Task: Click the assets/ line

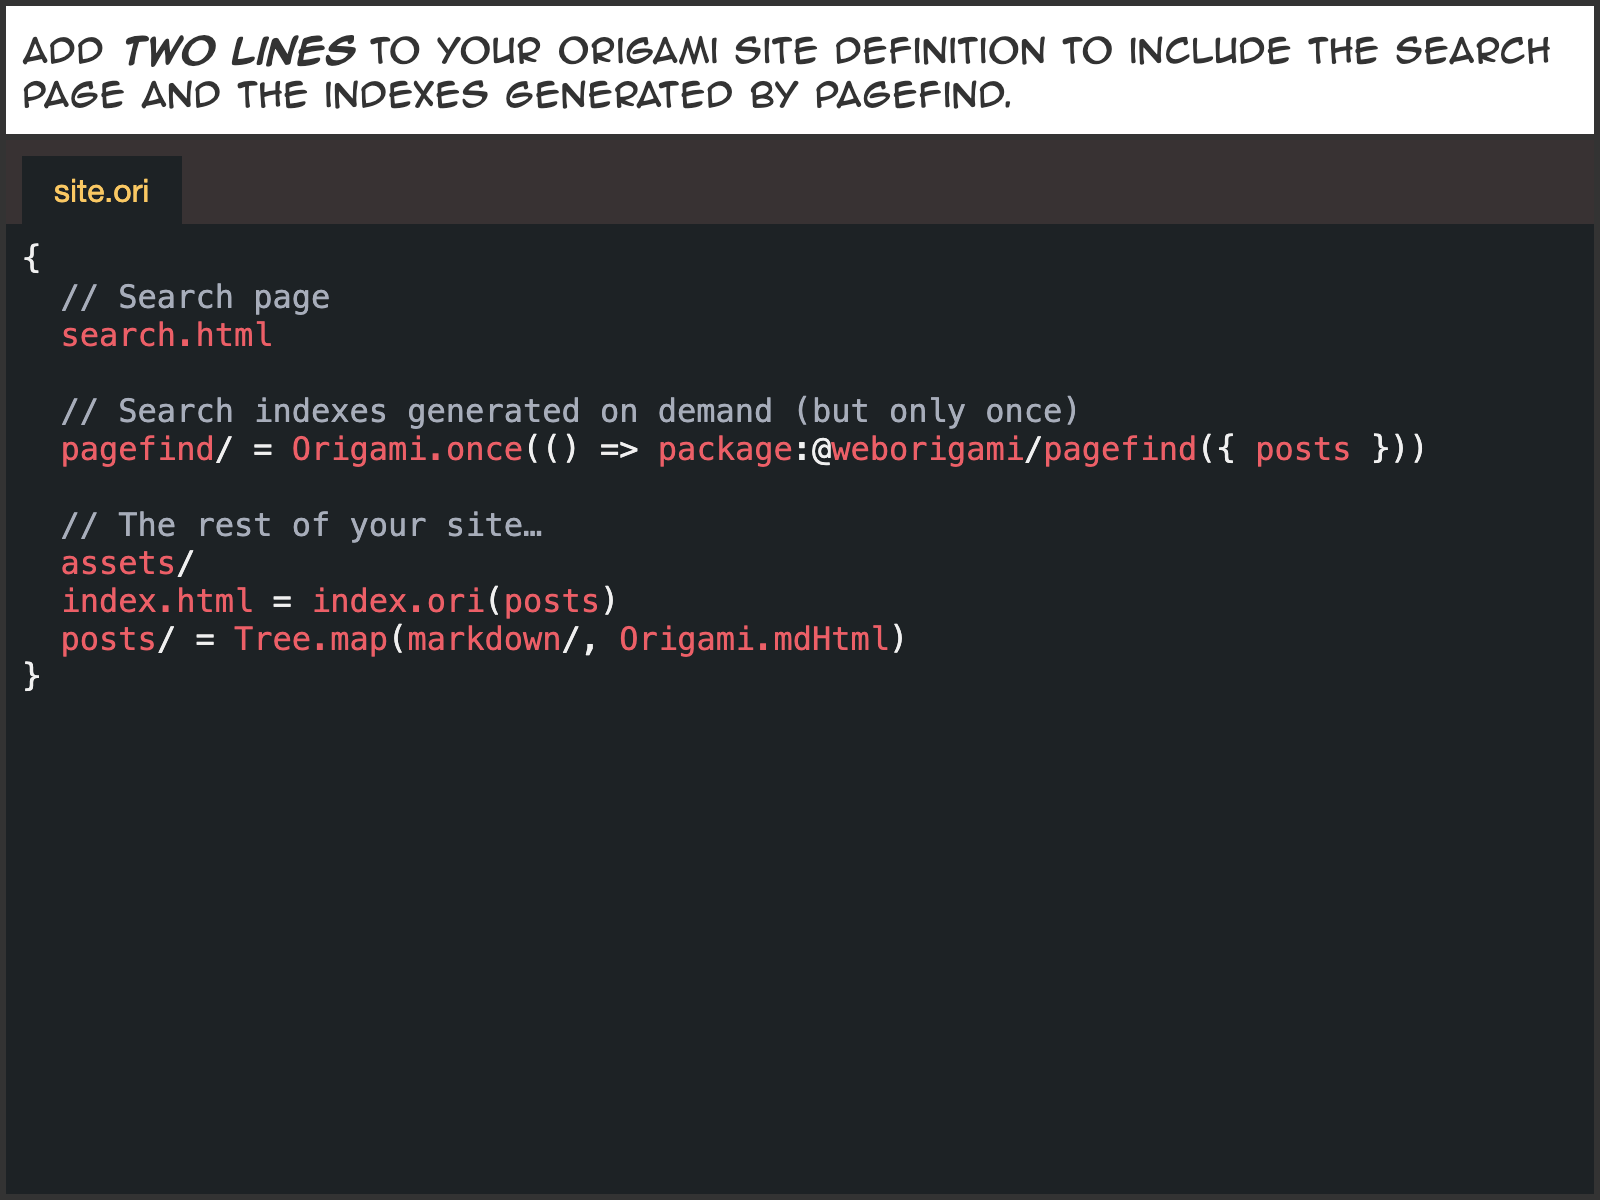Action: tap(127, 564)
